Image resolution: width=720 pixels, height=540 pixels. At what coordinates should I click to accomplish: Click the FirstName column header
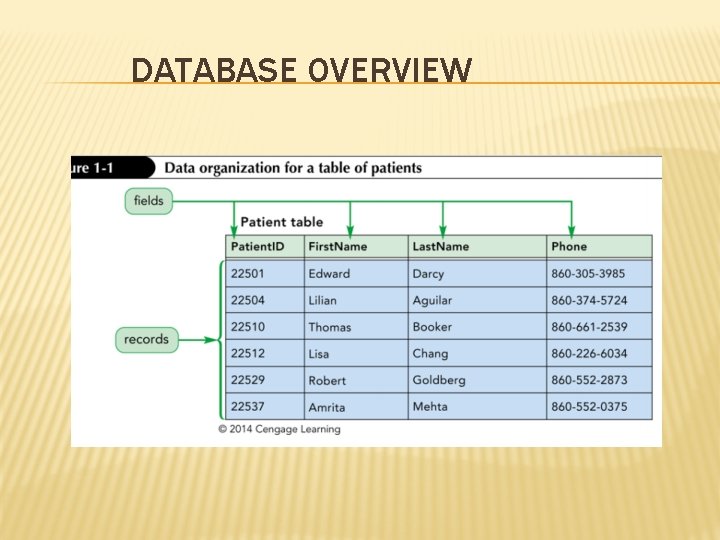click(356, 247)
